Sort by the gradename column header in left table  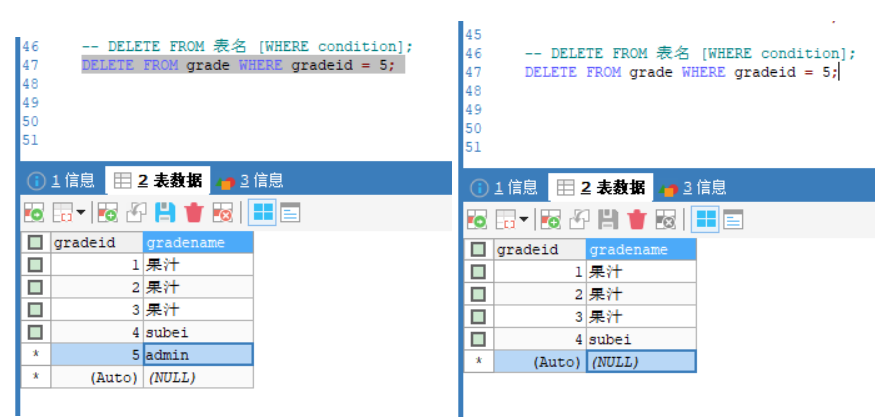pyautogui.click(x=198, y=243)
